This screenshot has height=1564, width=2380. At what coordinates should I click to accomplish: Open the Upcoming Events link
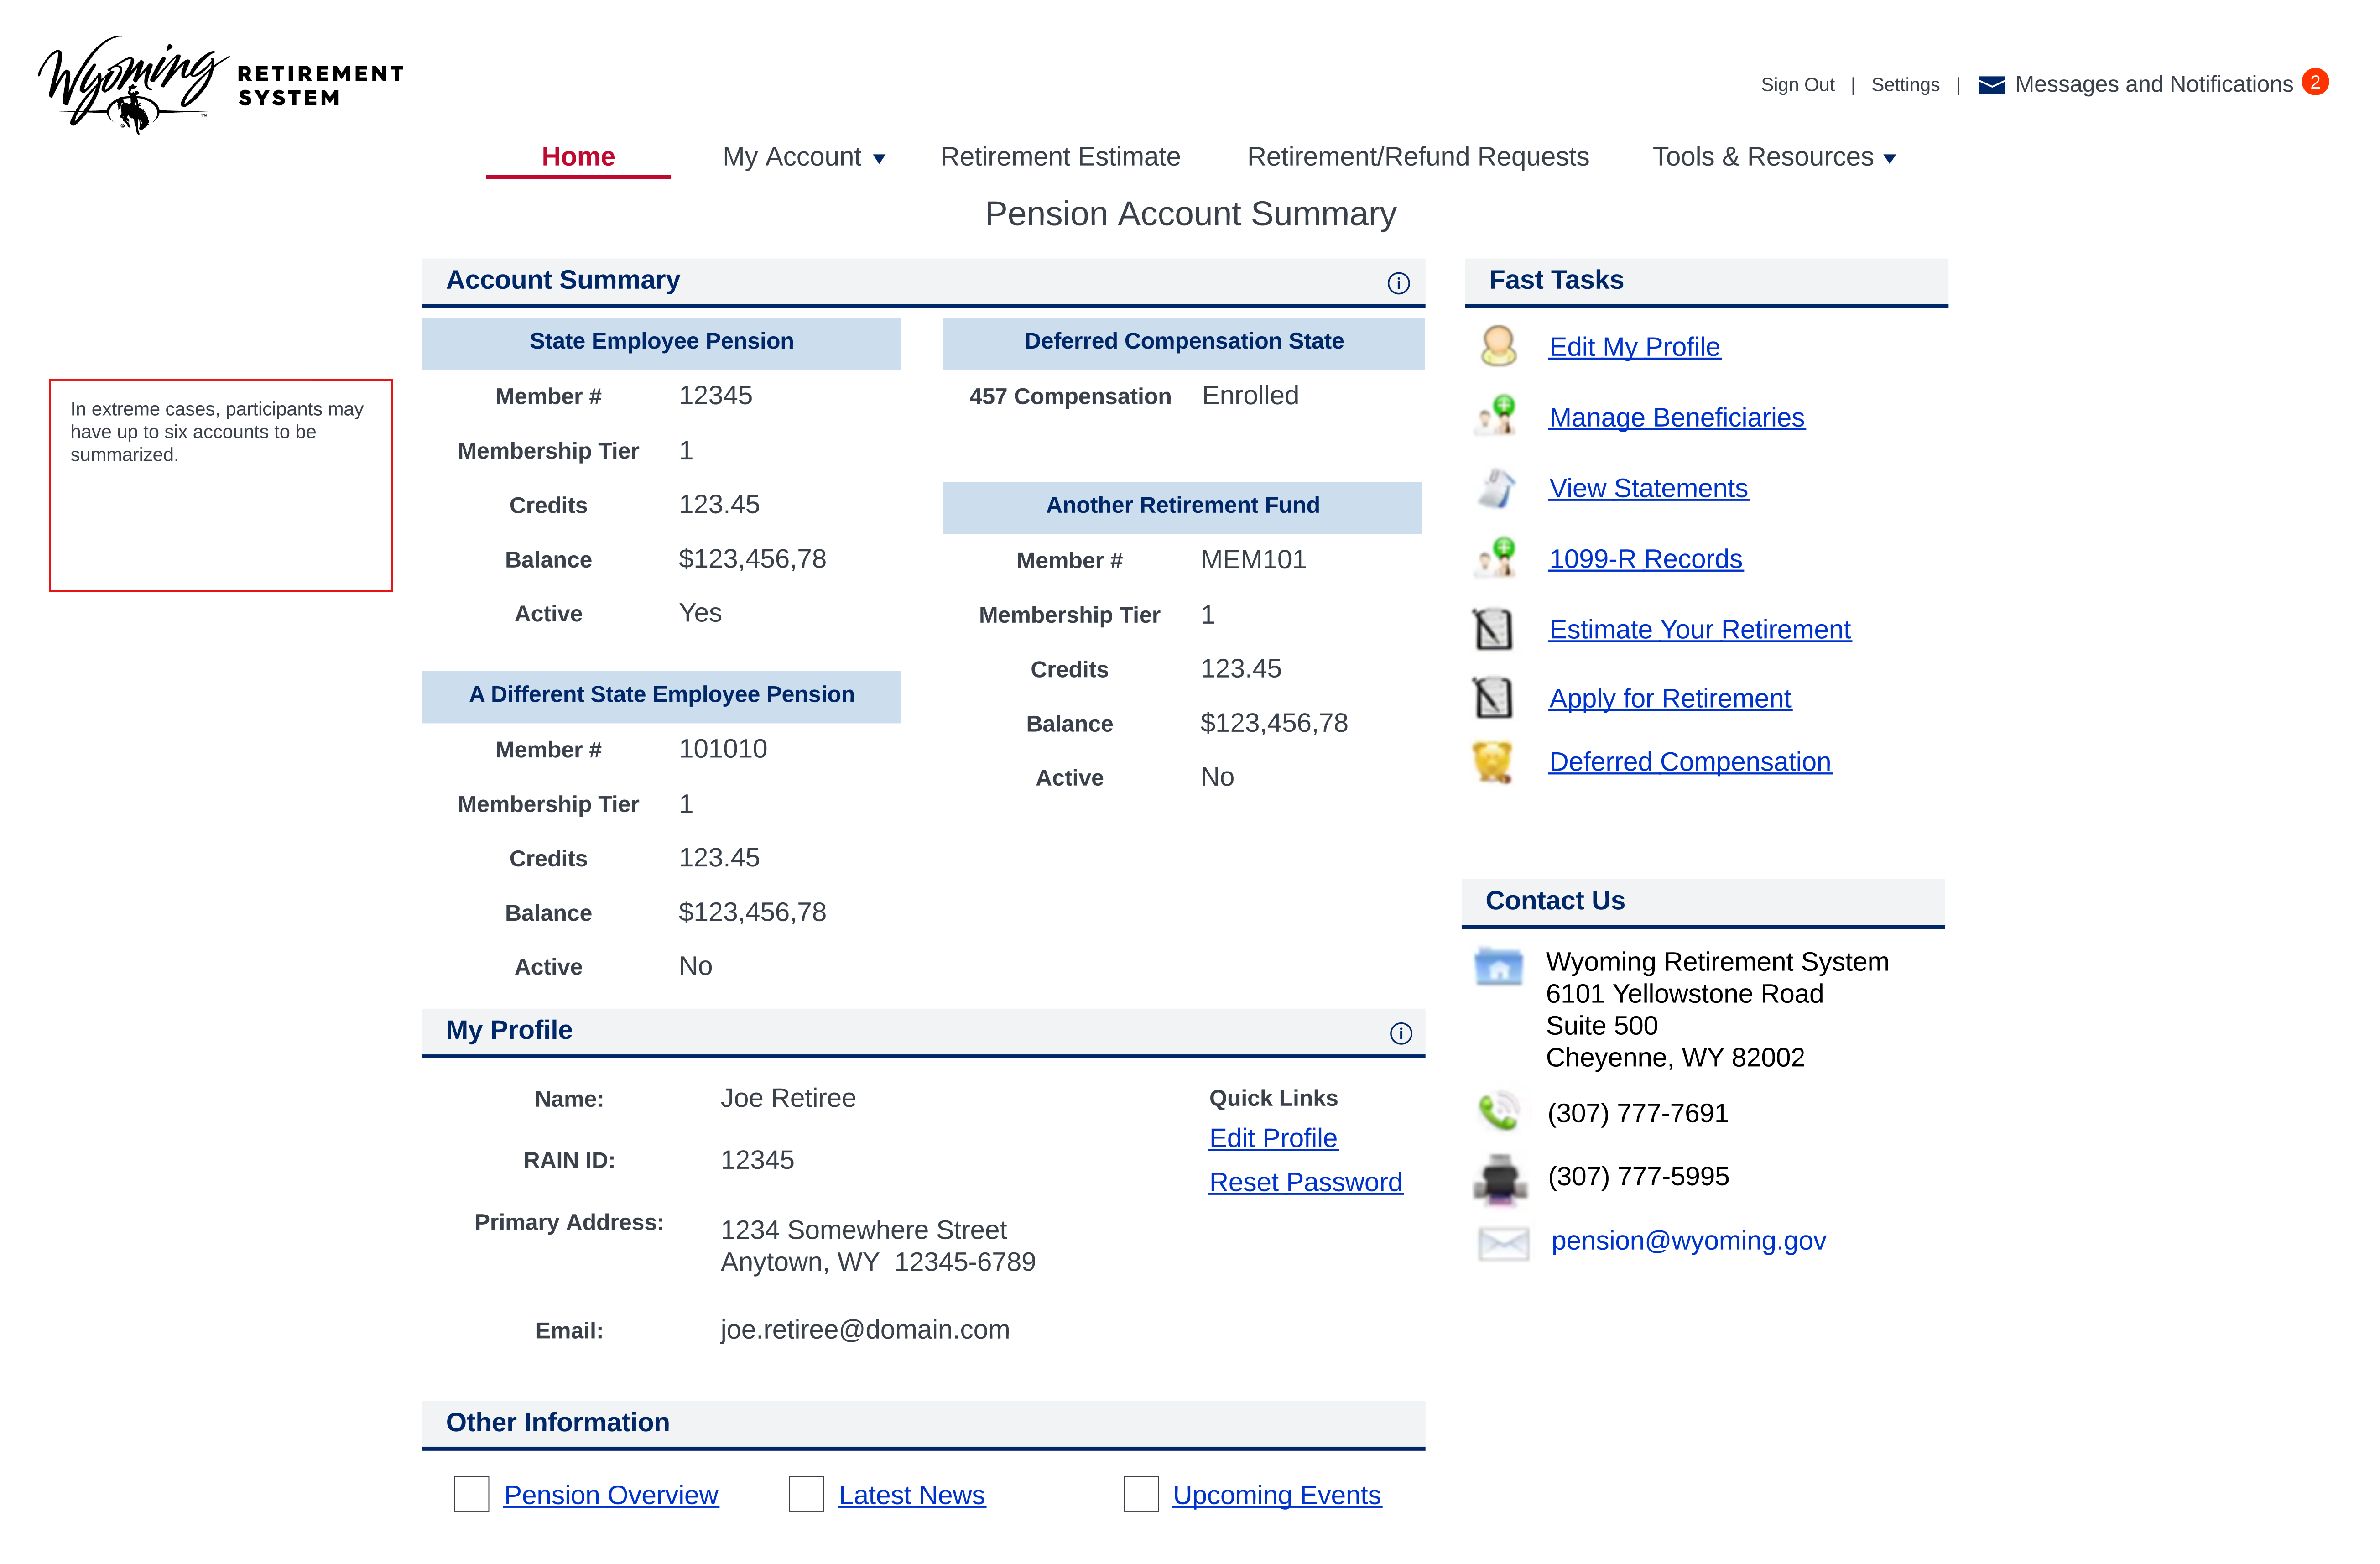(x=1276, y=1495)
